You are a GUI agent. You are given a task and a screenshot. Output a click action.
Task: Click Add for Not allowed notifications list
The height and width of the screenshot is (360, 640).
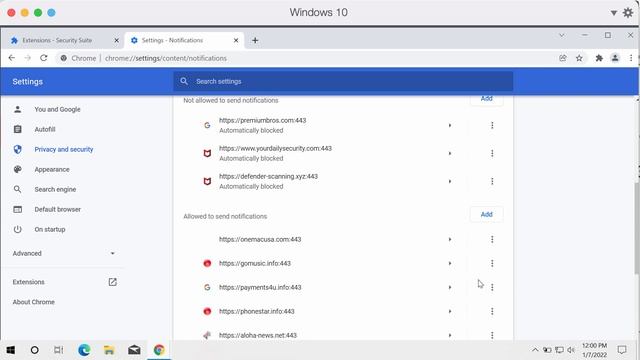[486, 100]
